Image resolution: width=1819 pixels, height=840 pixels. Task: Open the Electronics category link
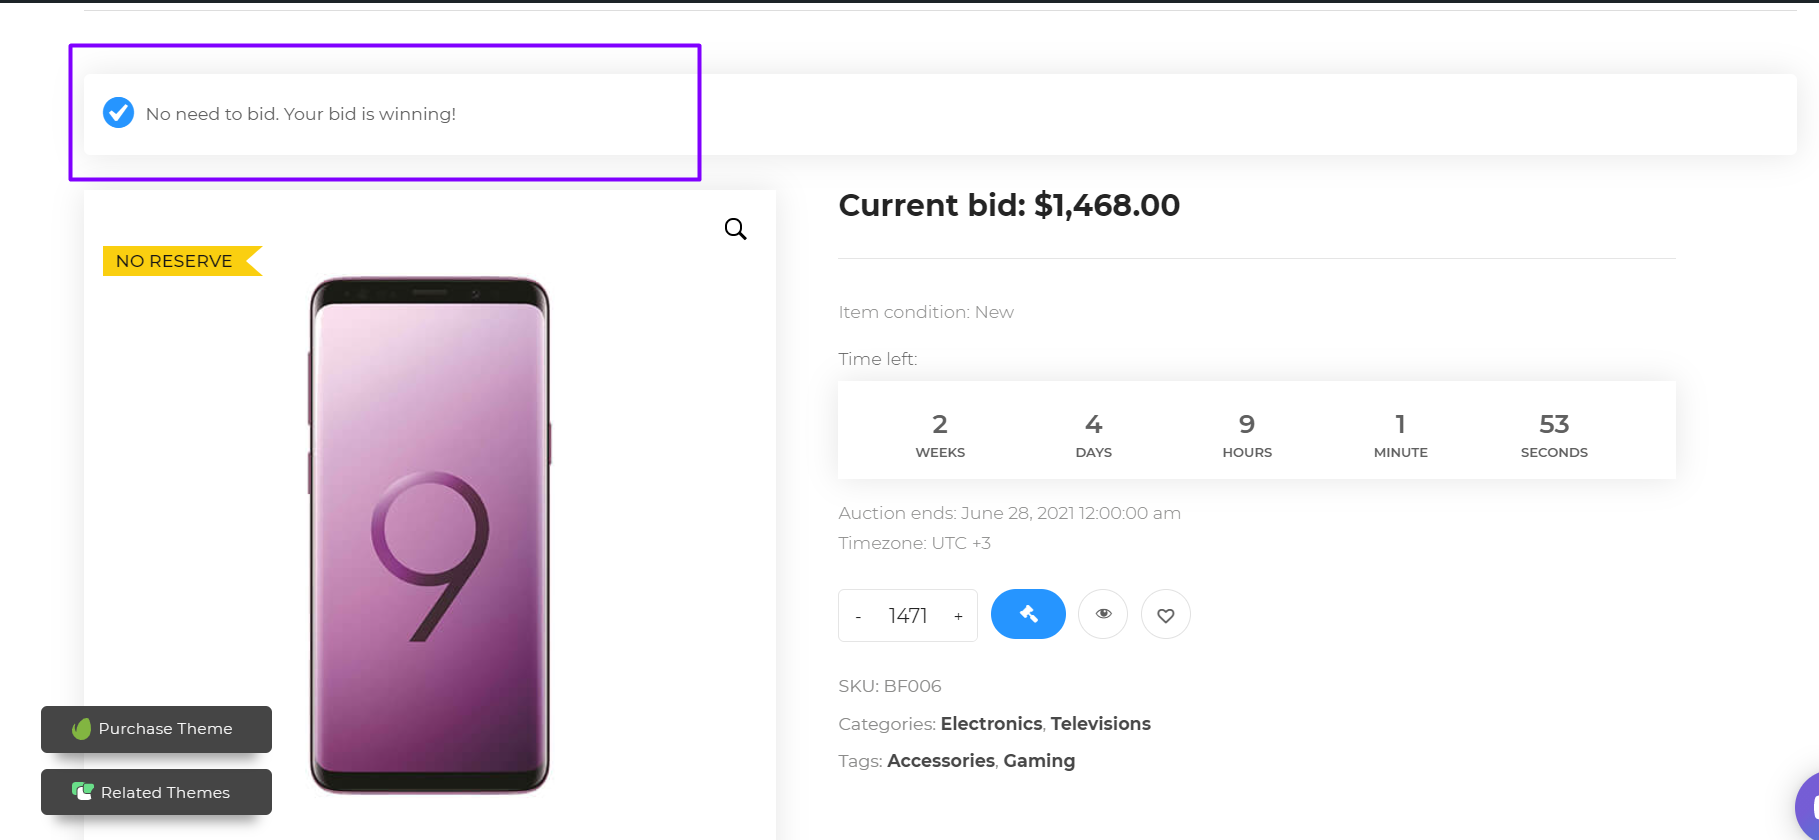(991, 724)
